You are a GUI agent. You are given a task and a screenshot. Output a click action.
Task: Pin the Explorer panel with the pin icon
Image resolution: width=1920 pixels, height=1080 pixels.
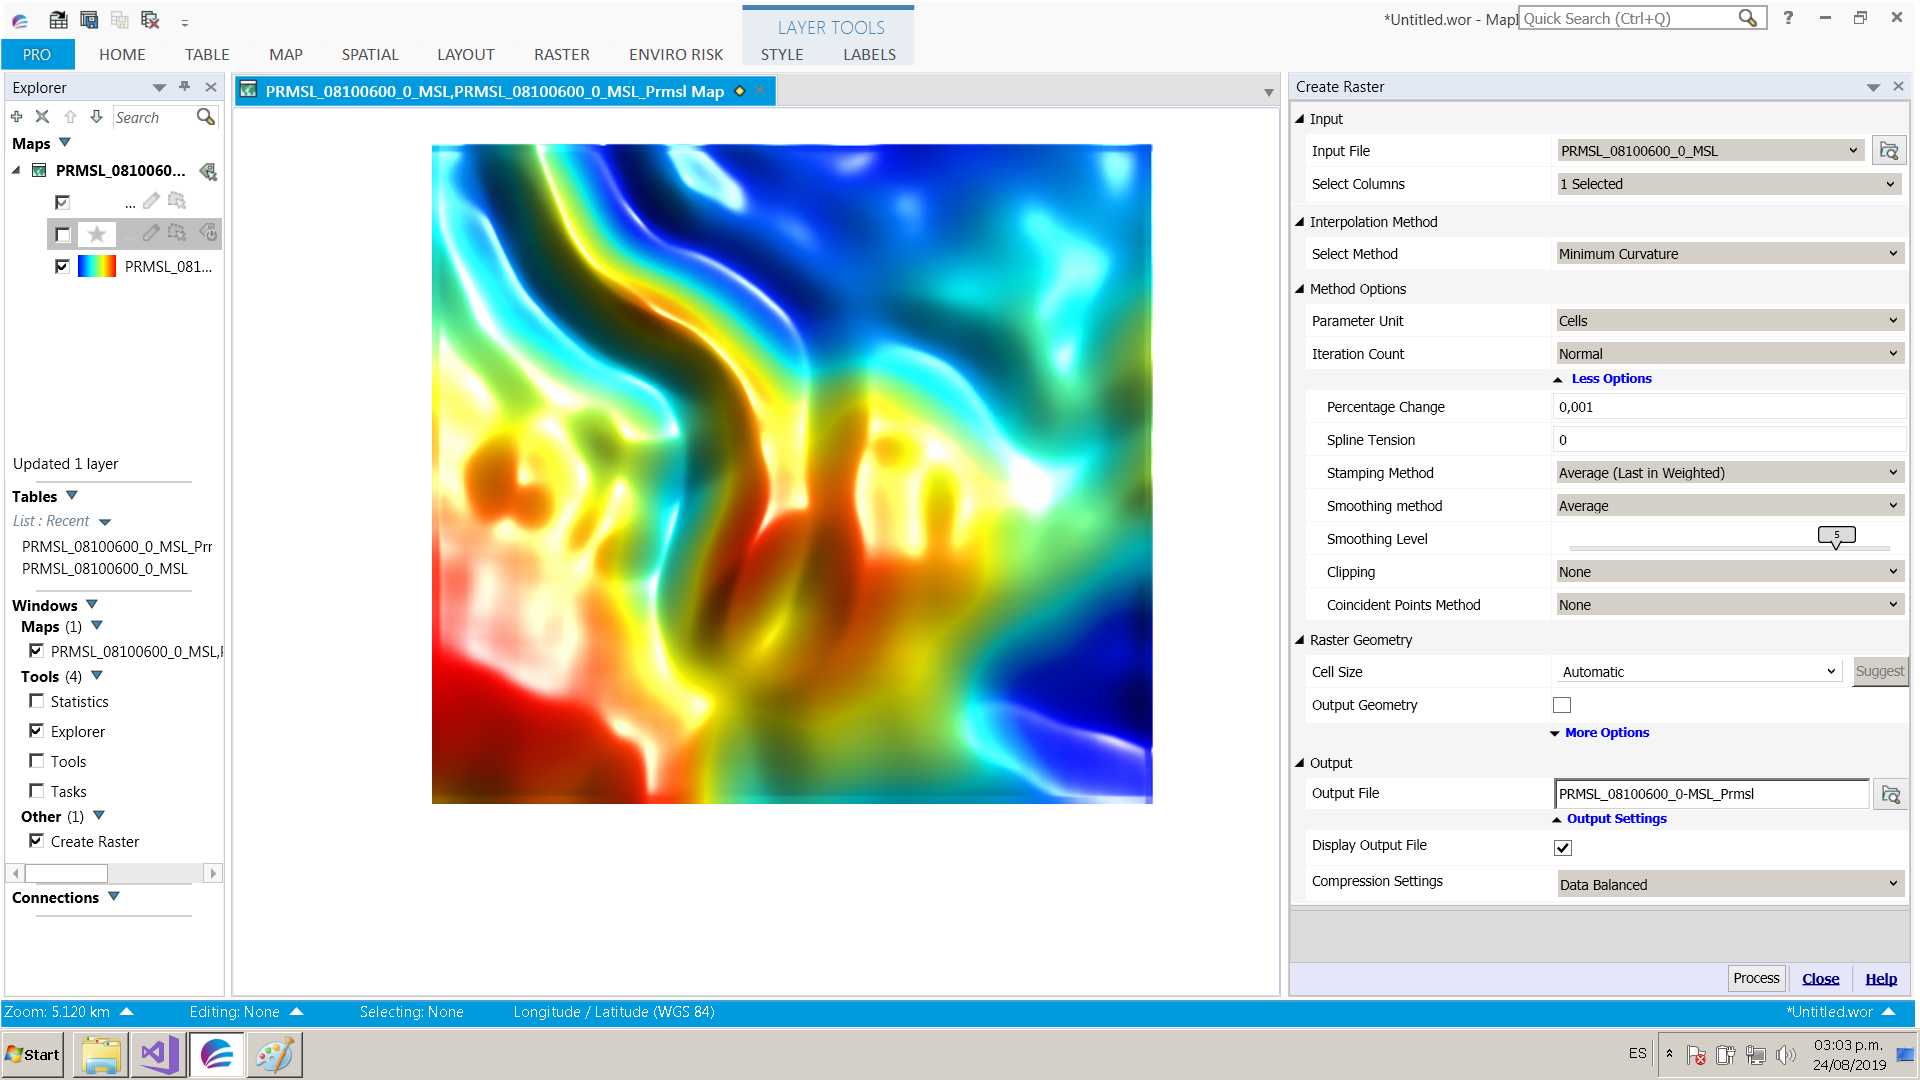pyautogui.click(x=184, y=87)
